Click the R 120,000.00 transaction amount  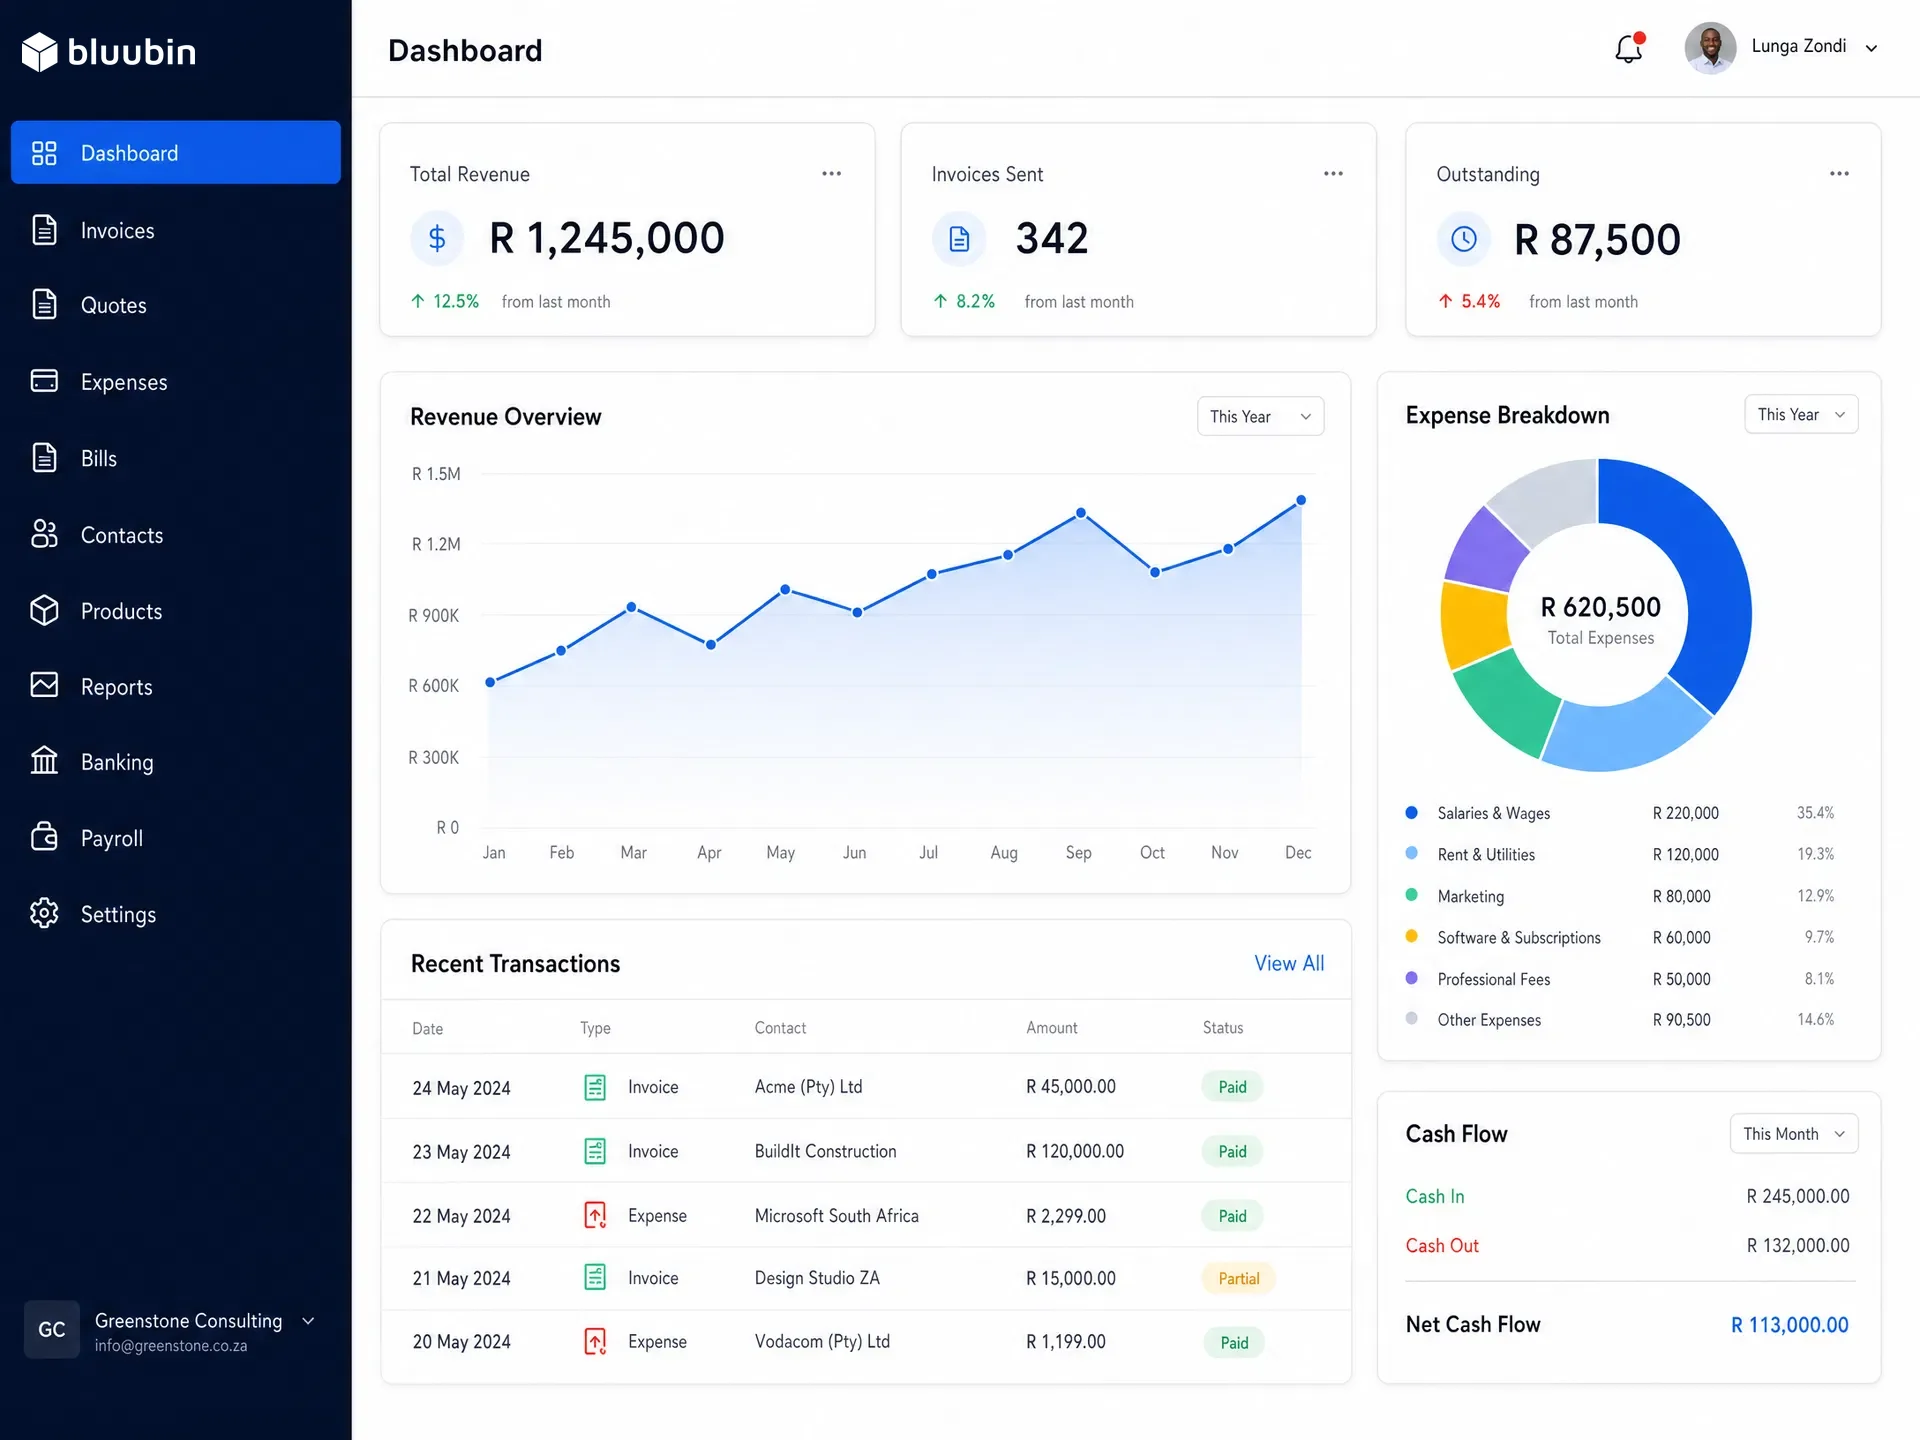coord(1075,1151)
